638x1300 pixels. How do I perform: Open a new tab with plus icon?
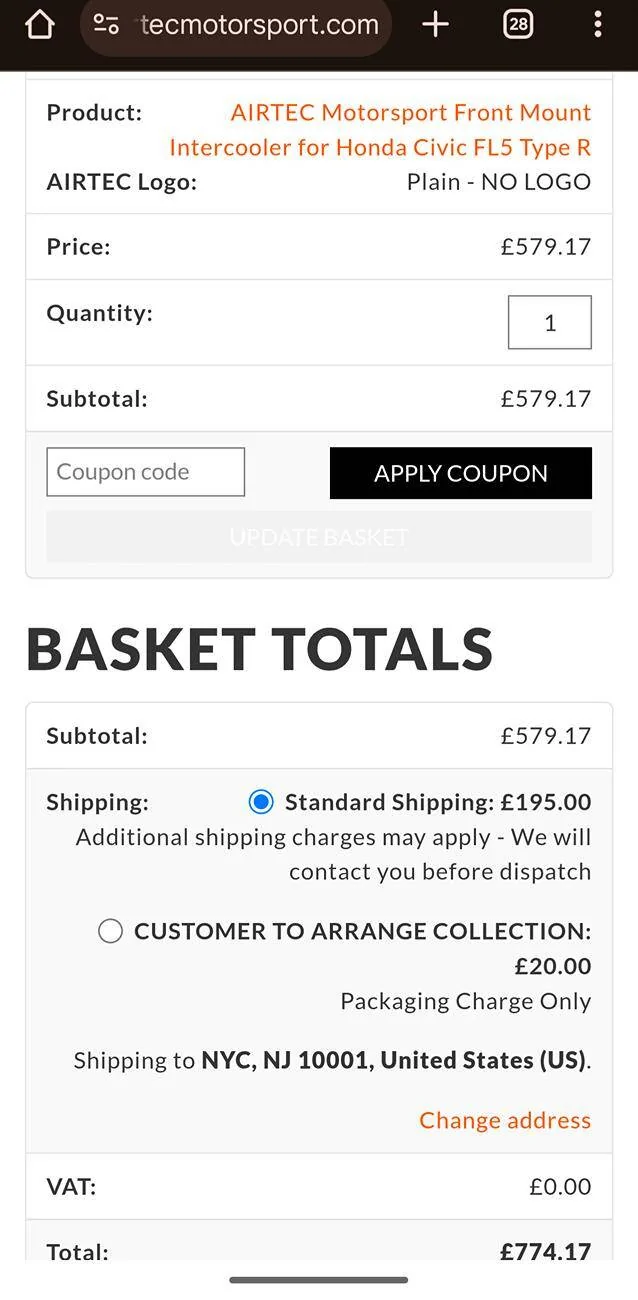tap(436, 25)
